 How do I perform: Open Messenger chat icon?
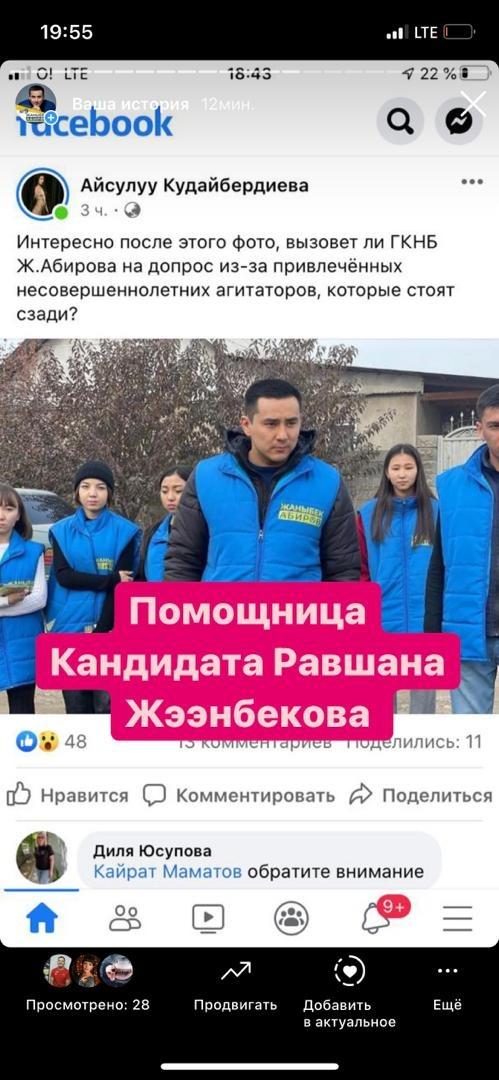pos(458,121)
